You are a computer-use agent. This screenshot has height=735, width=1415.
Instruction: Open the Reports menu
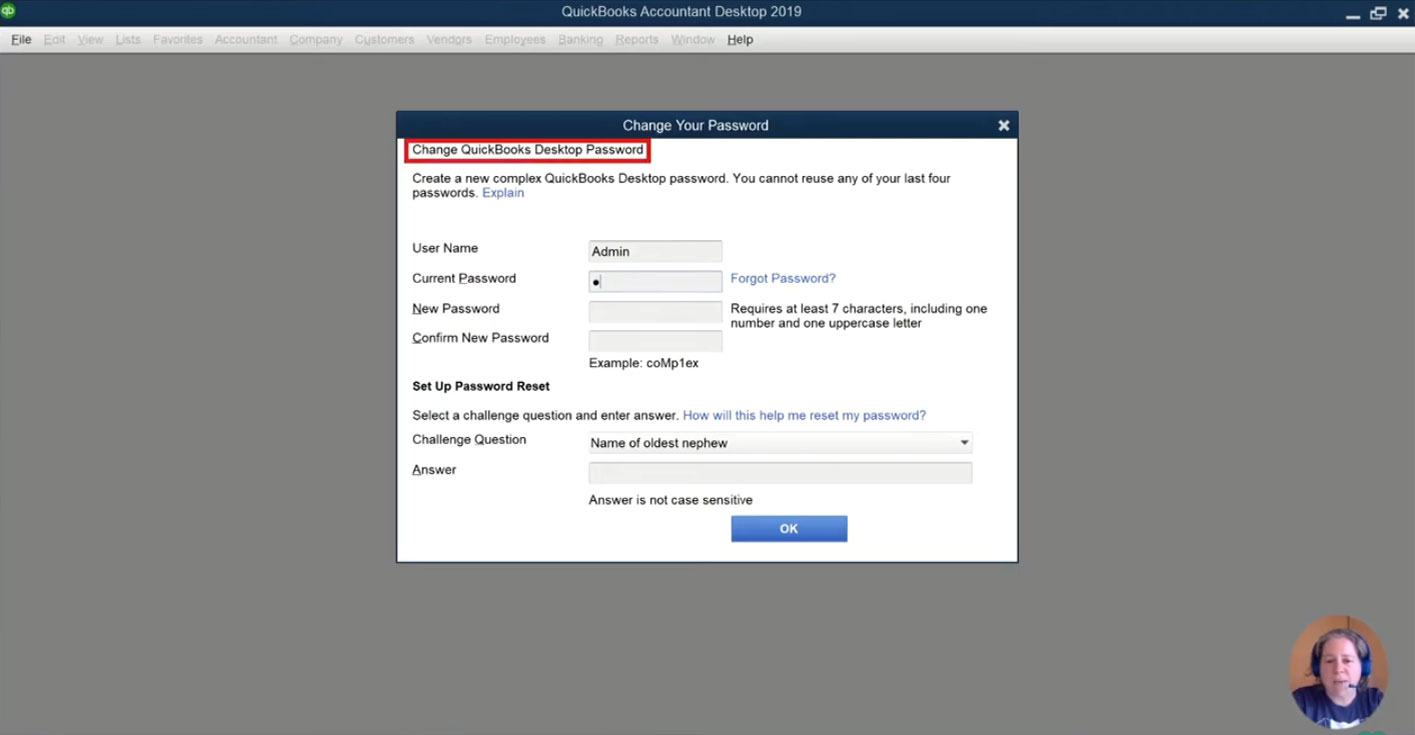click(x=637, y=39)
